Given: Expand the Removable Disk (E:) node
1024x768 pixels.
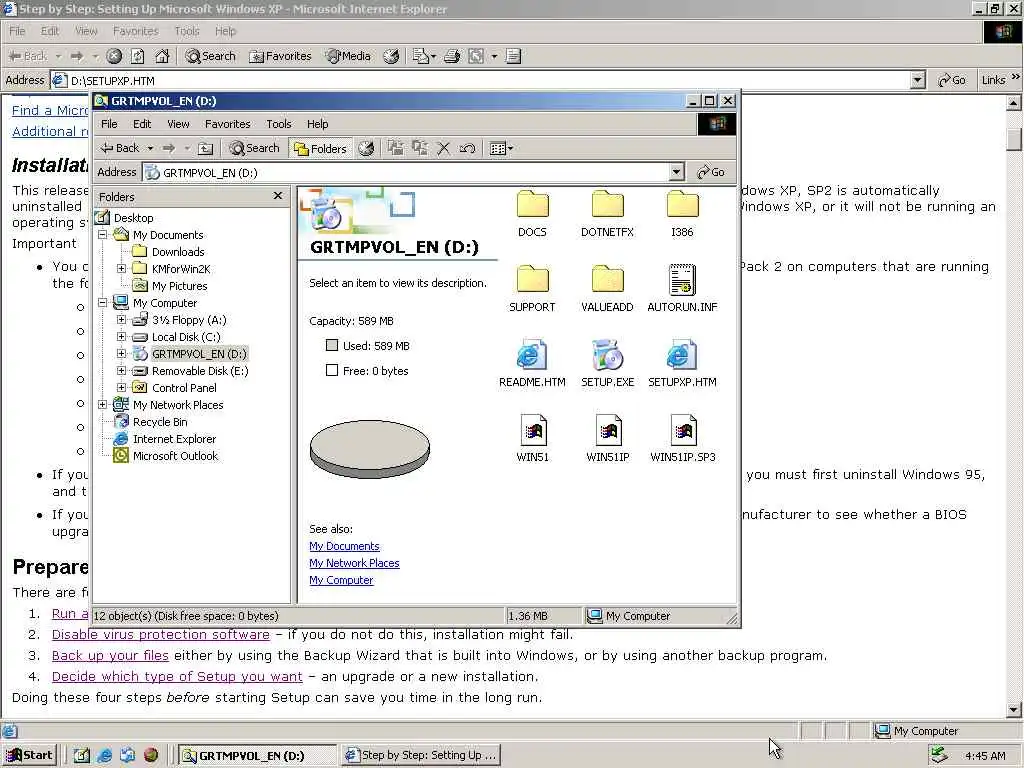Looking at the screenshot, I should (x=121, y=370).
